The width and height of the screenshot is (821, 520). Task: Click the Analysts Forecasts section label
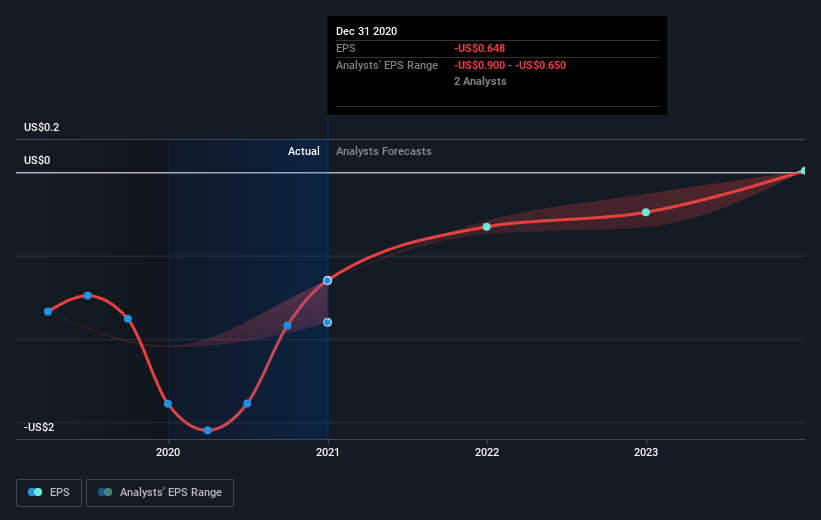coord(384,151)
